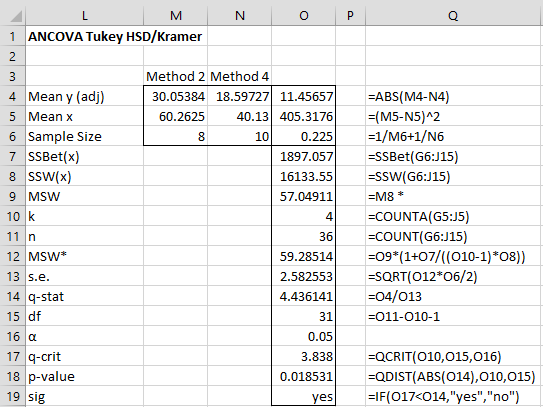Click the '=(M5-N5)^2' formula text
This screenshot has width=543, height=407.
pos(404,116)
